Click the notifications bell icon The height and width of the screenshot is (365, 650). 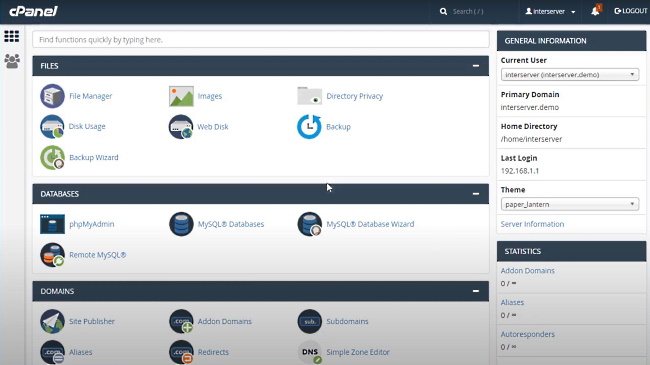[x=596, y=11]
